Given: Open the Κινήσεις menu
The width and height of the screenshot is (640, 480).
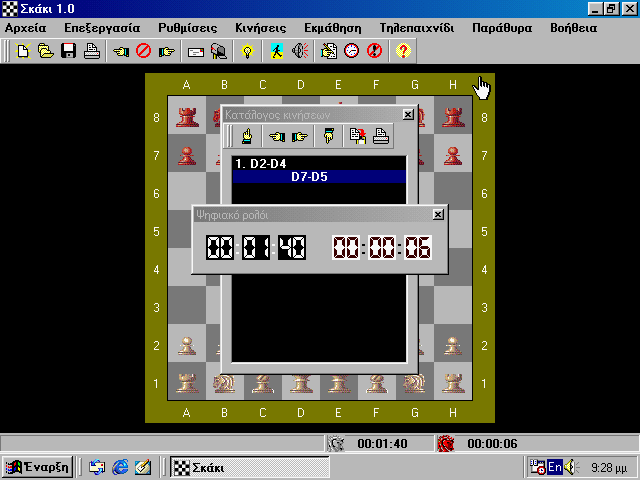Looking at the screenshot, I should (x=260, y=28).
